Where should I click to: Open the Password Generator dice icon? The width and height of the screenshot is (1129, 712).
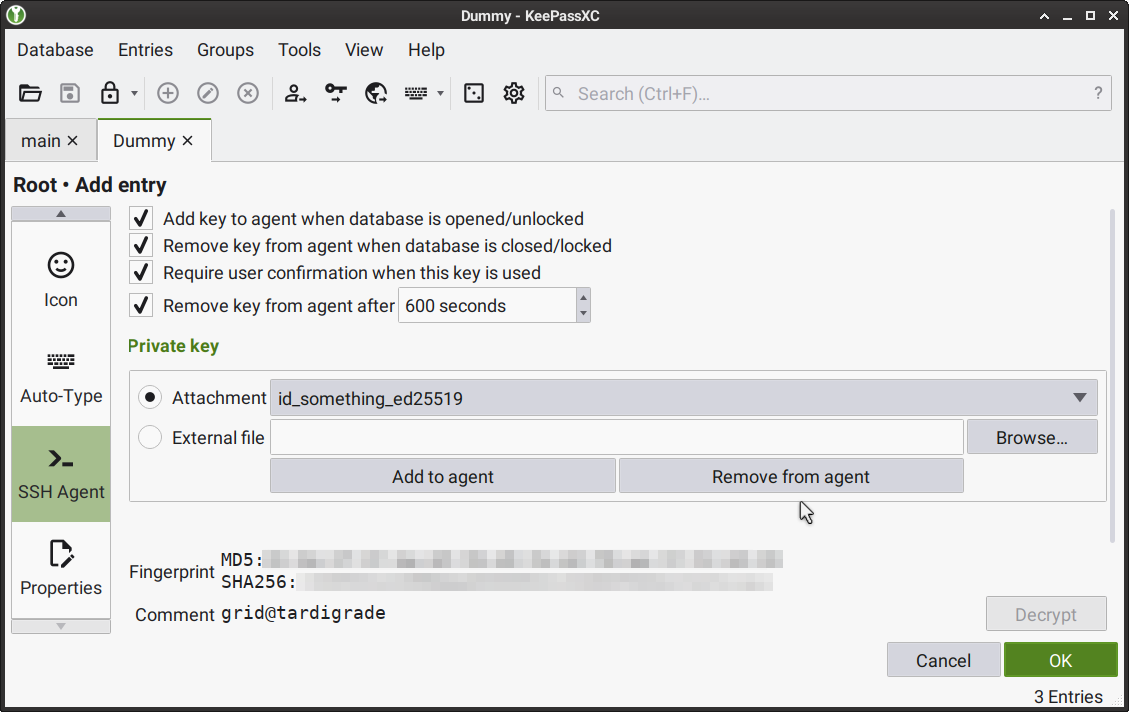(x=473, y=92)
